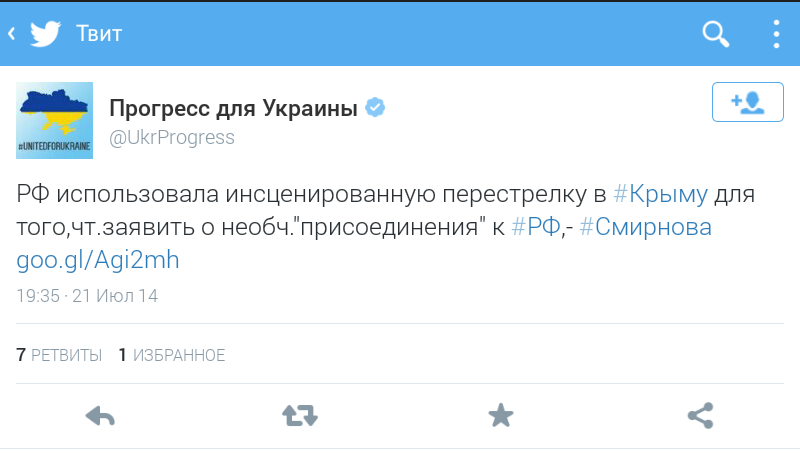Open Прогресс для Украины profile name
The height and width of the screenshot is (453, 800).
(x=233, y=108)
